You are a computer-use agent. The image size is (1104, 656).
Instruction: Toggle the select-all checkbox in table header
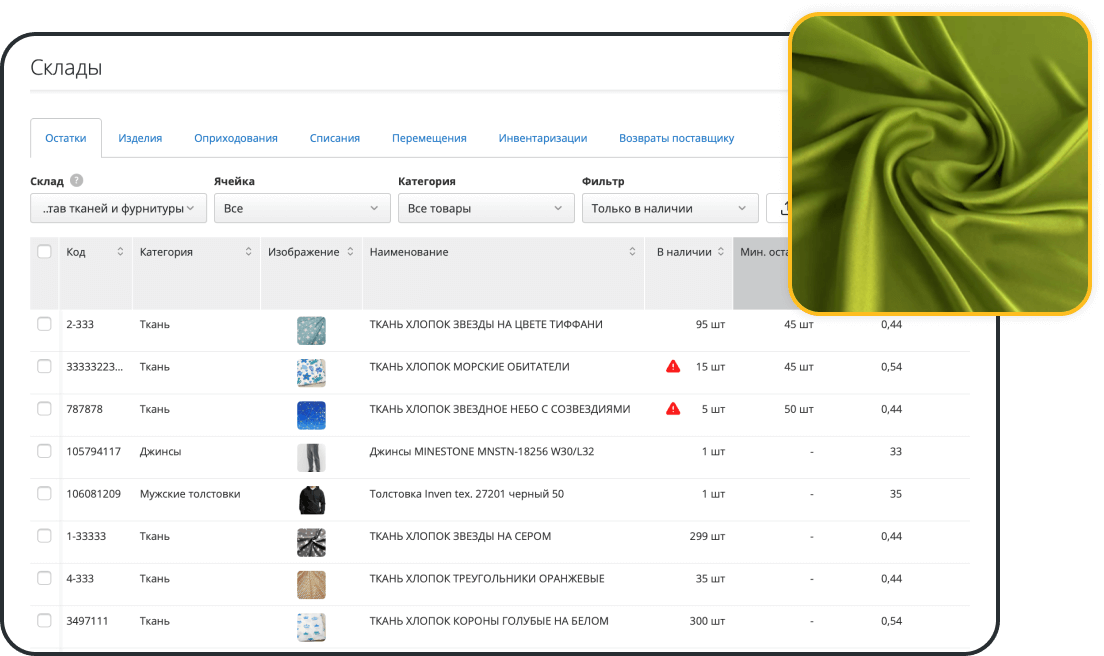[x=44, y=252]
